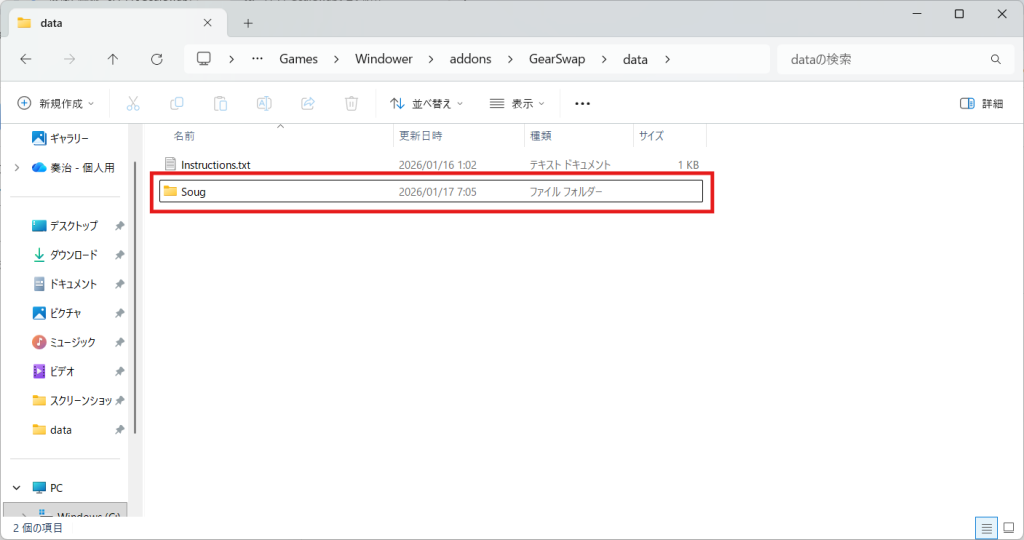Open the 新規作成 dropdown
Image resolution: width=1024 pixels, height=540 pixels.
click(56, 103)
